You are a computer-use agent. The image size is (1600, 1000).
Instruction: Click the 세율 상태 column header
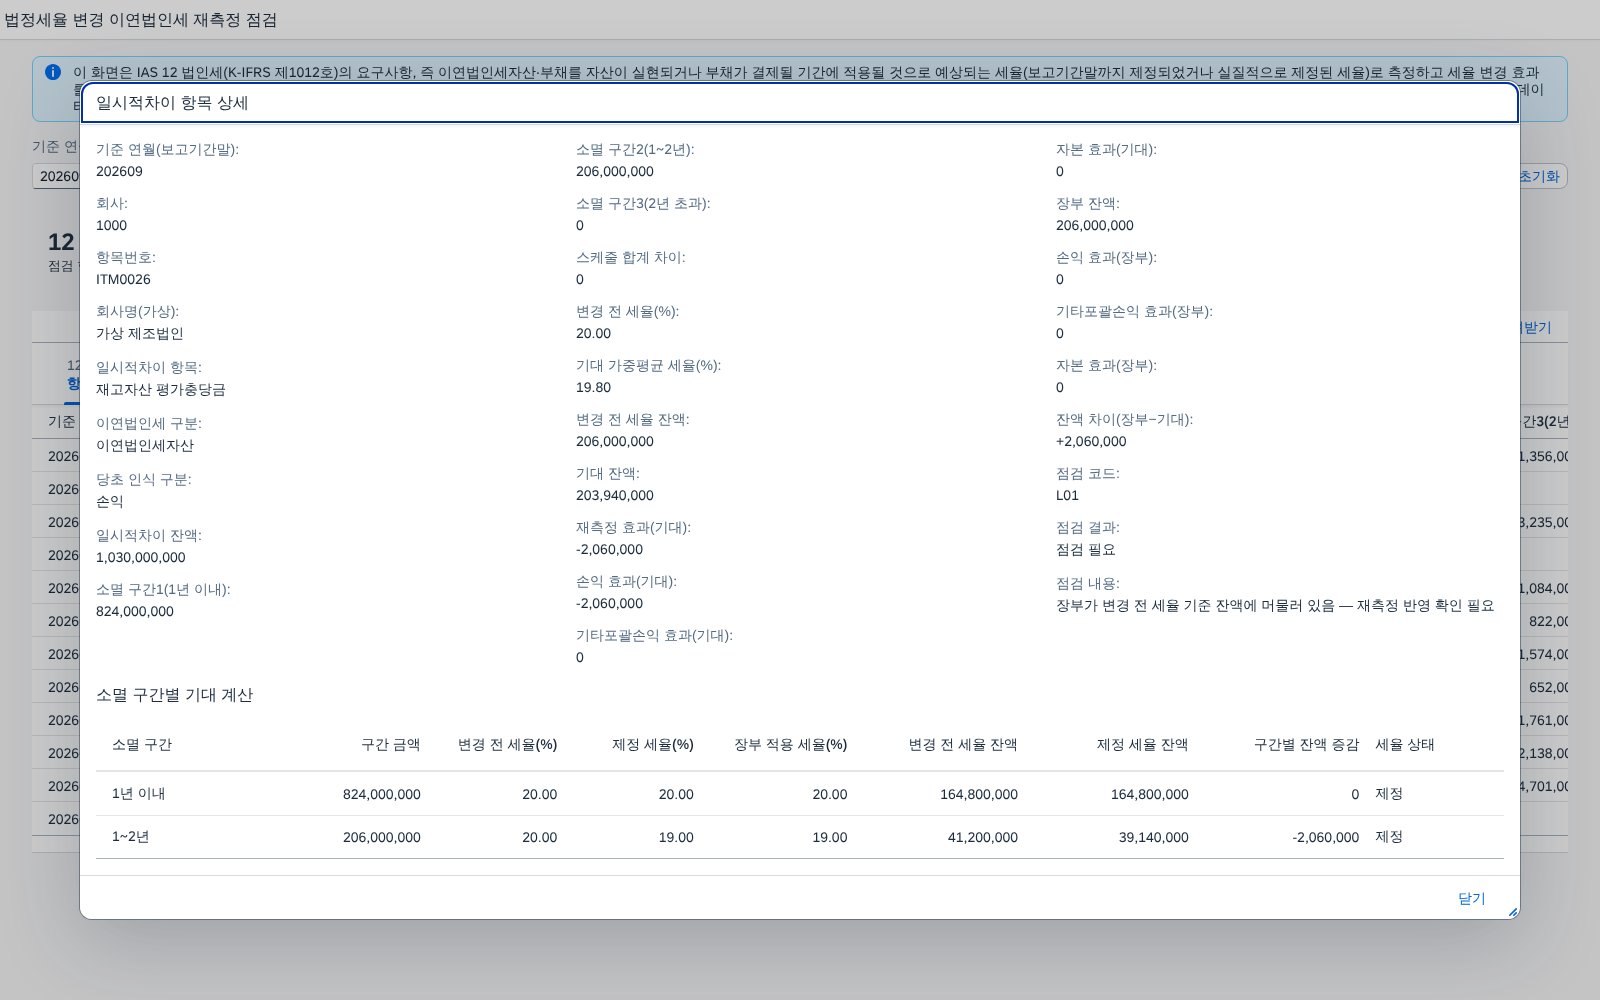pyautogui.click(x=1405, y=744)
